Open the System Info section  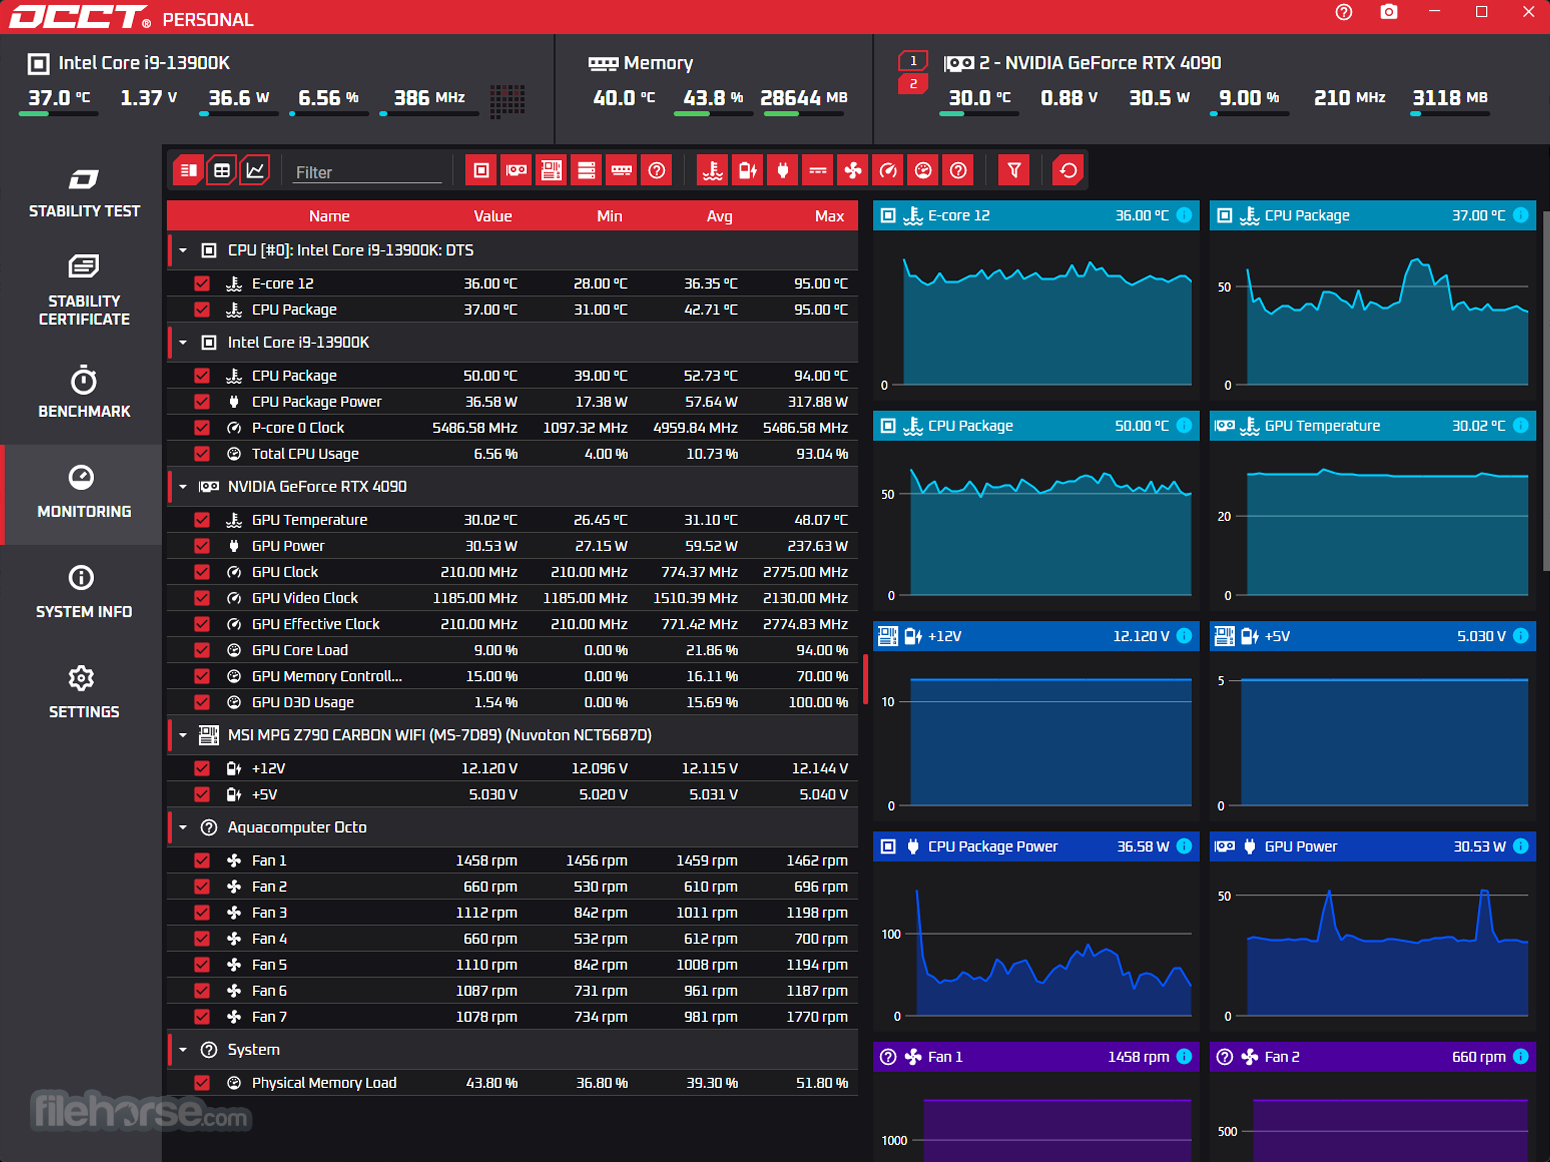click(x=83, y=592)
